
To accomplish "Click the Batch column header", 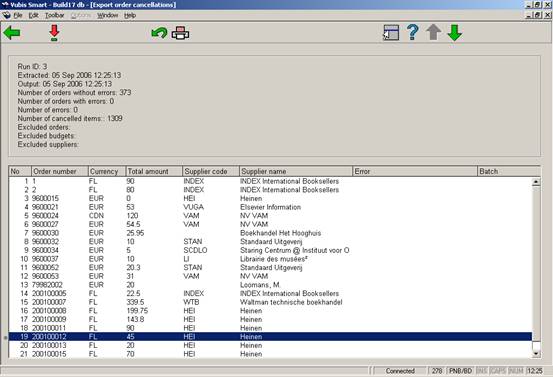I will click(x=509, y=171).
